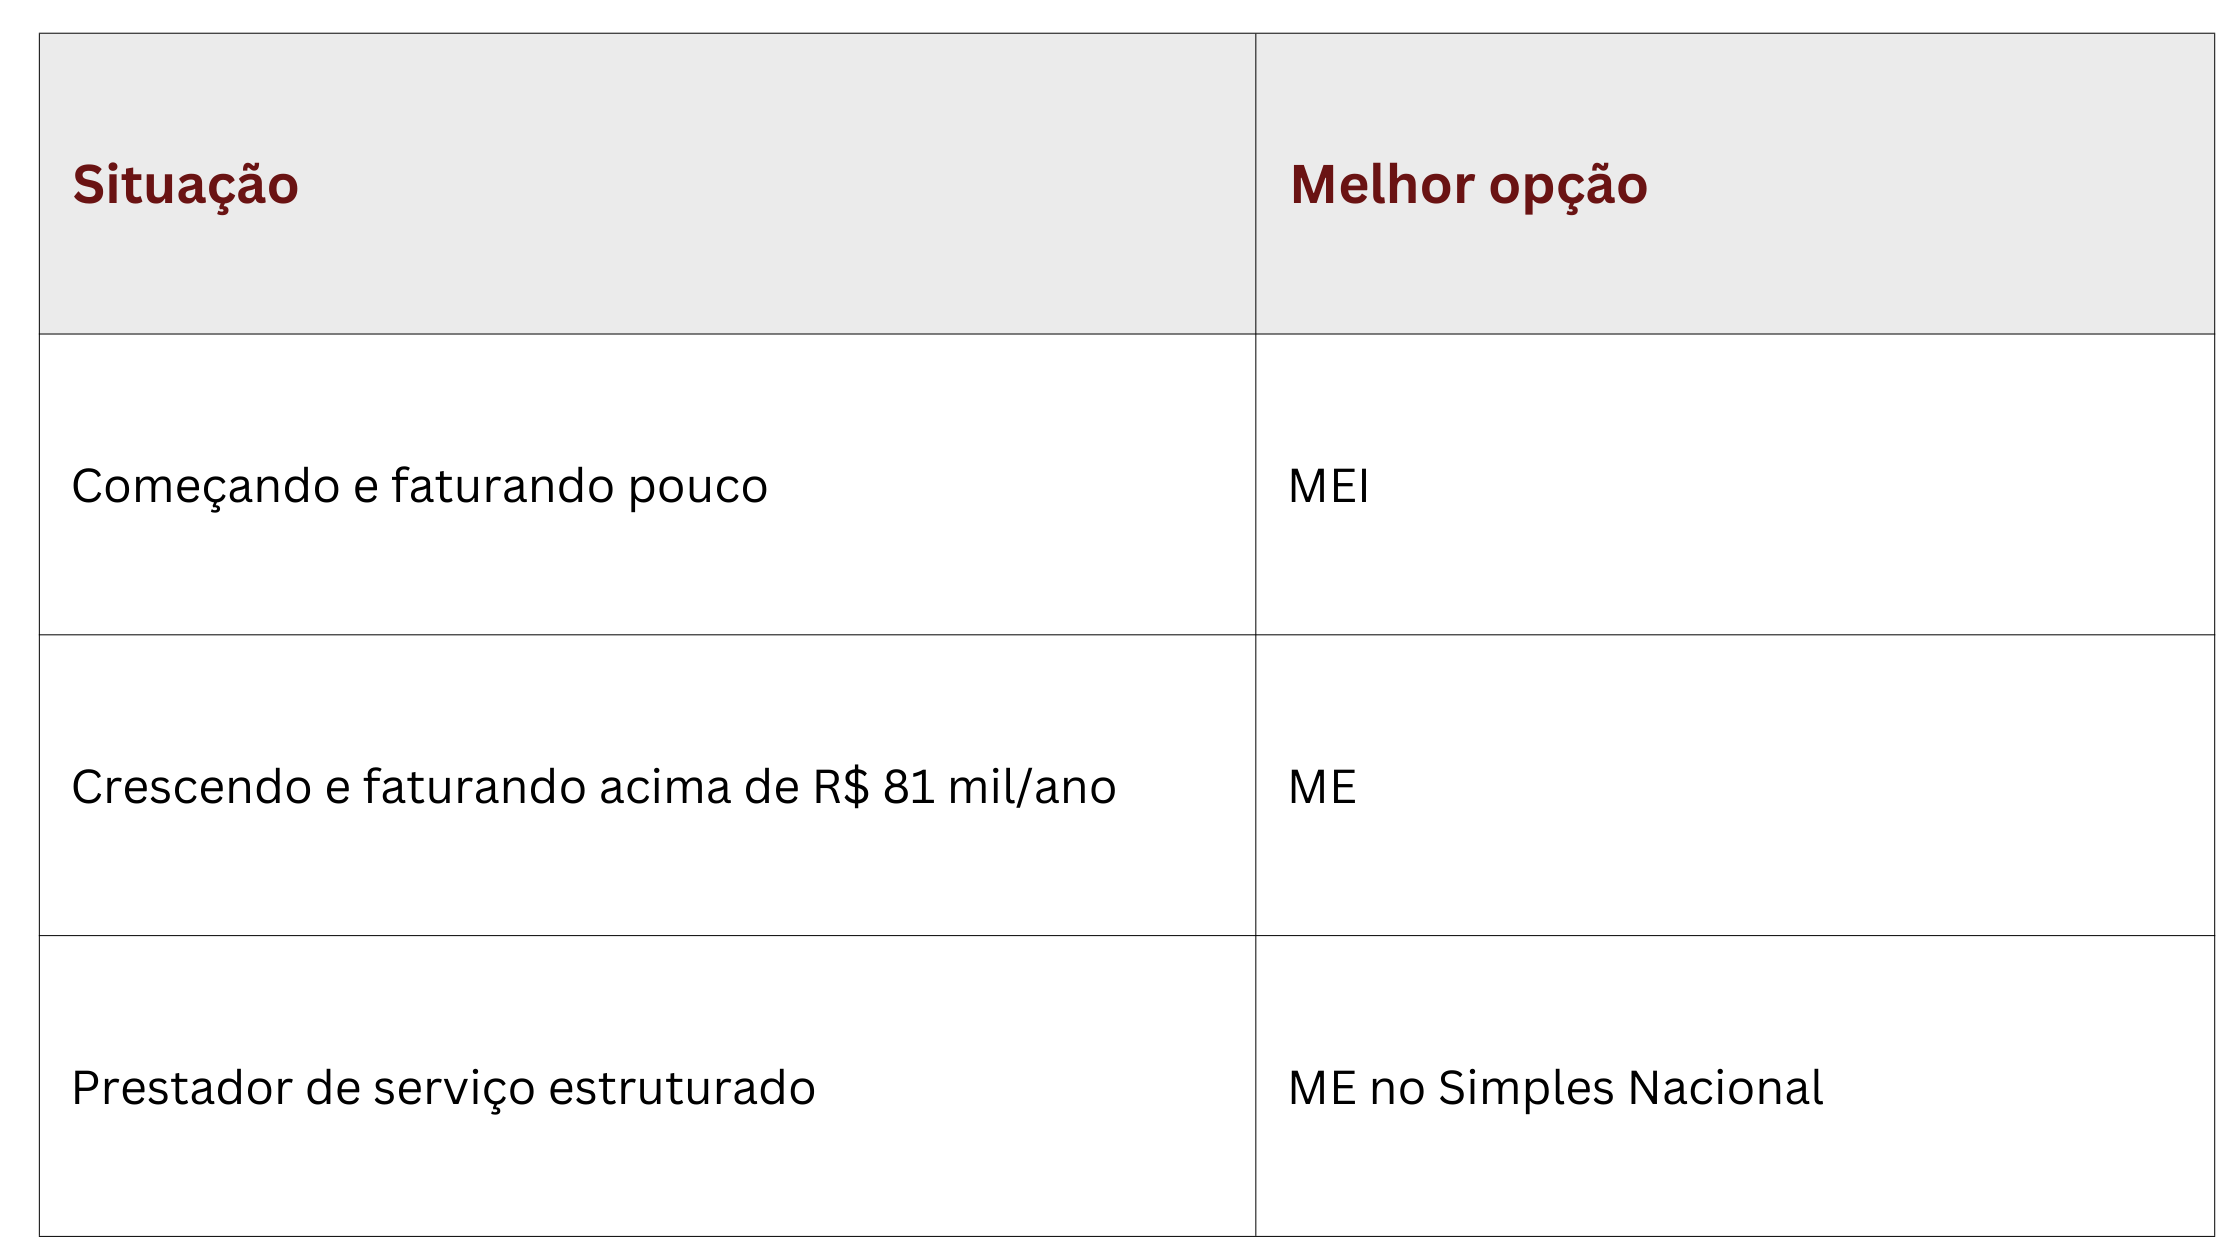2240x1260 pixels.
Task: Select the 'Começando e faturando pouco' cell
Action: tap(419, 486)
